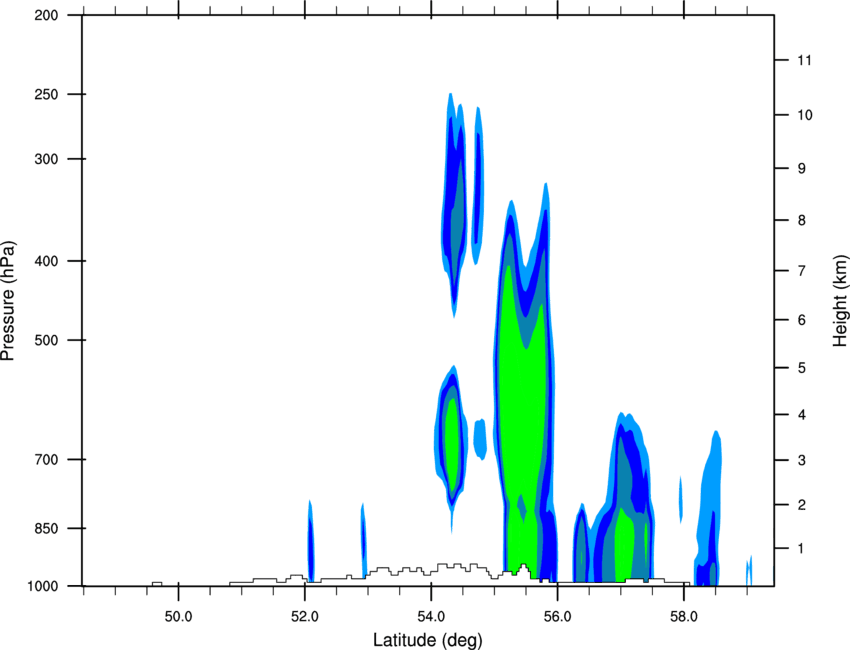Image resolution: width=850 pixels, height=650 pixels.
Task: Select the 850 pressure tick label
Action: pyautogui.click(x=46, y=527)
